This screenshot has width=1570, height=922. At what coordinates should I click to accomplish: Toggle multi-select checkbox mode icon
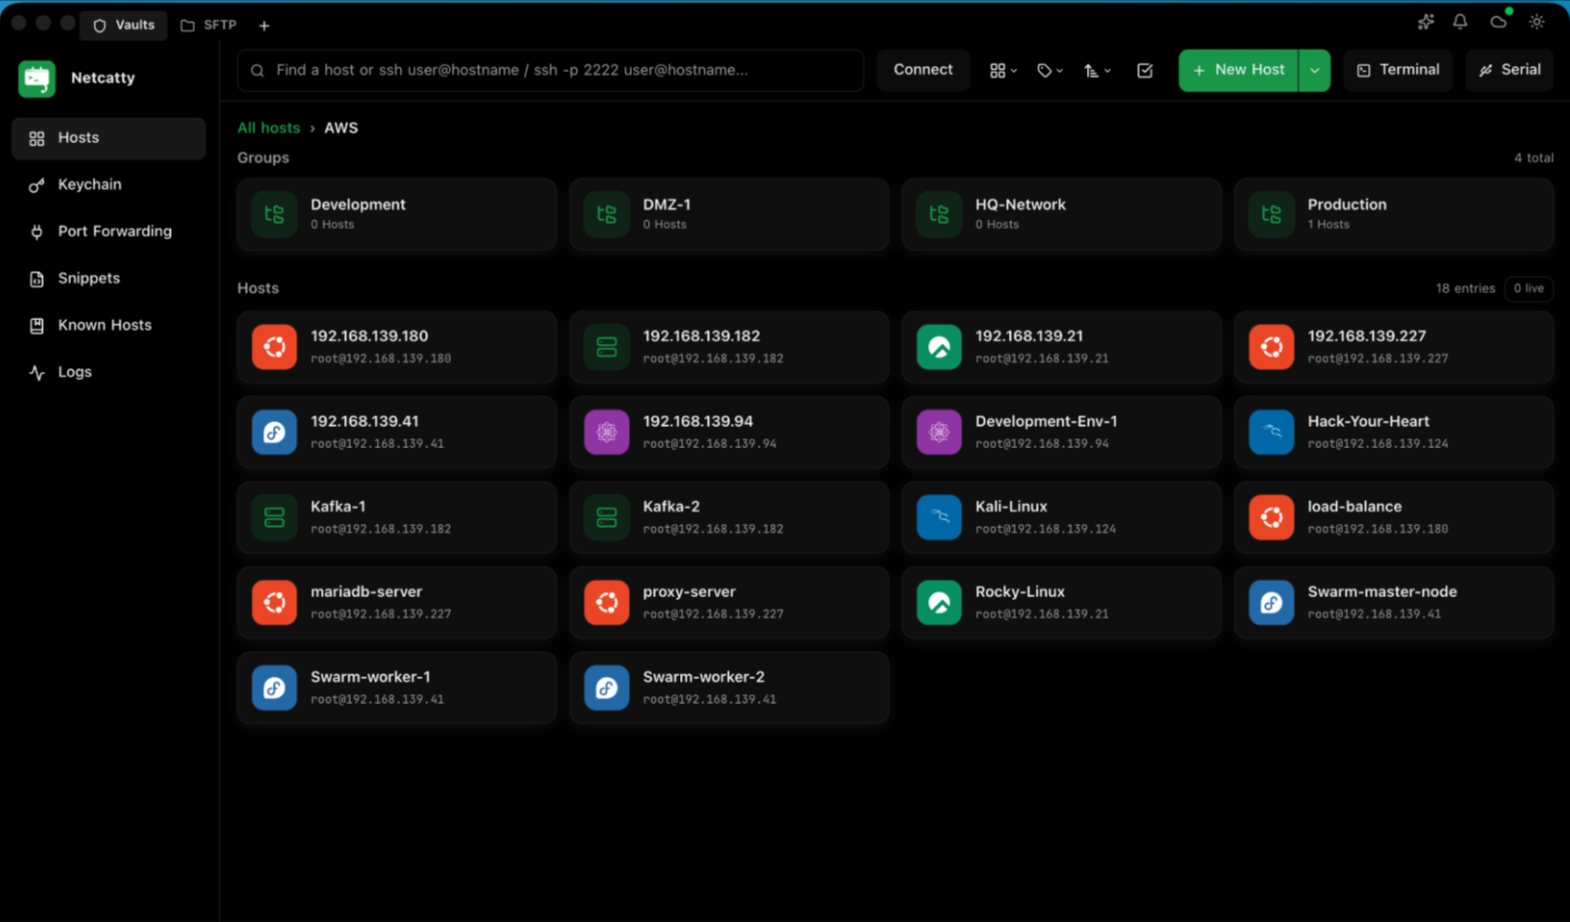click(x=1145, y=71)
